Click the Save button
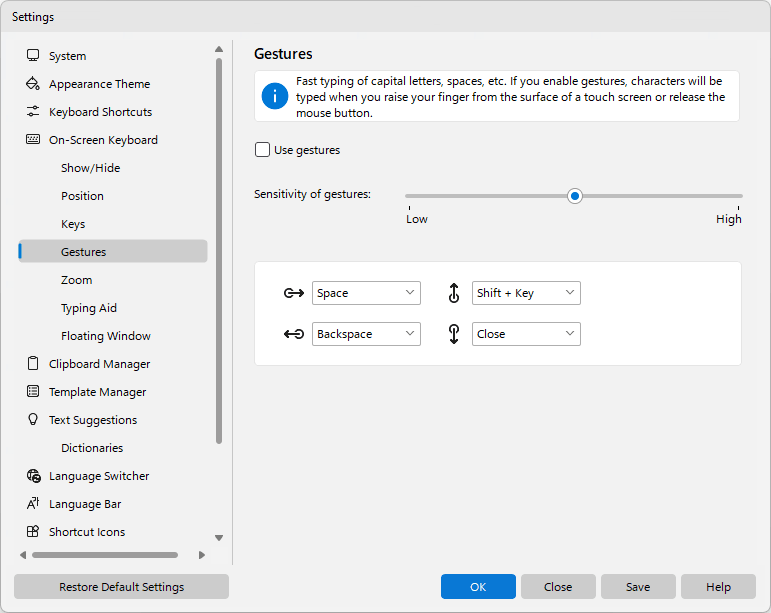The width and height of the screenshot is (771, 613). click(638, 586)
